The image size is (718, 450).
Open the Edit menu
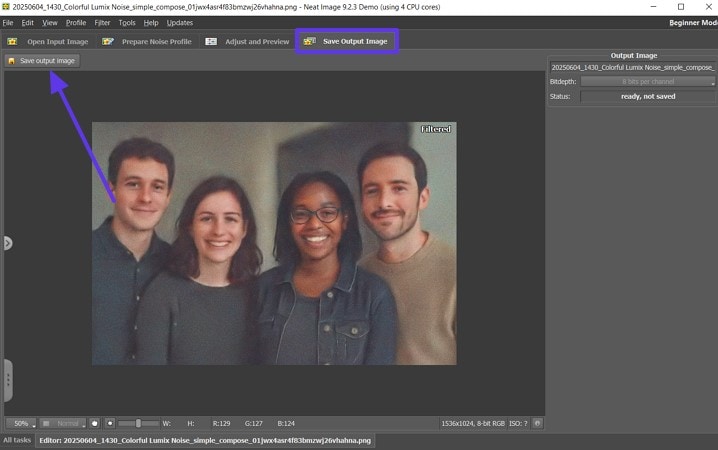pyautogui.click(x=27, y=23)
